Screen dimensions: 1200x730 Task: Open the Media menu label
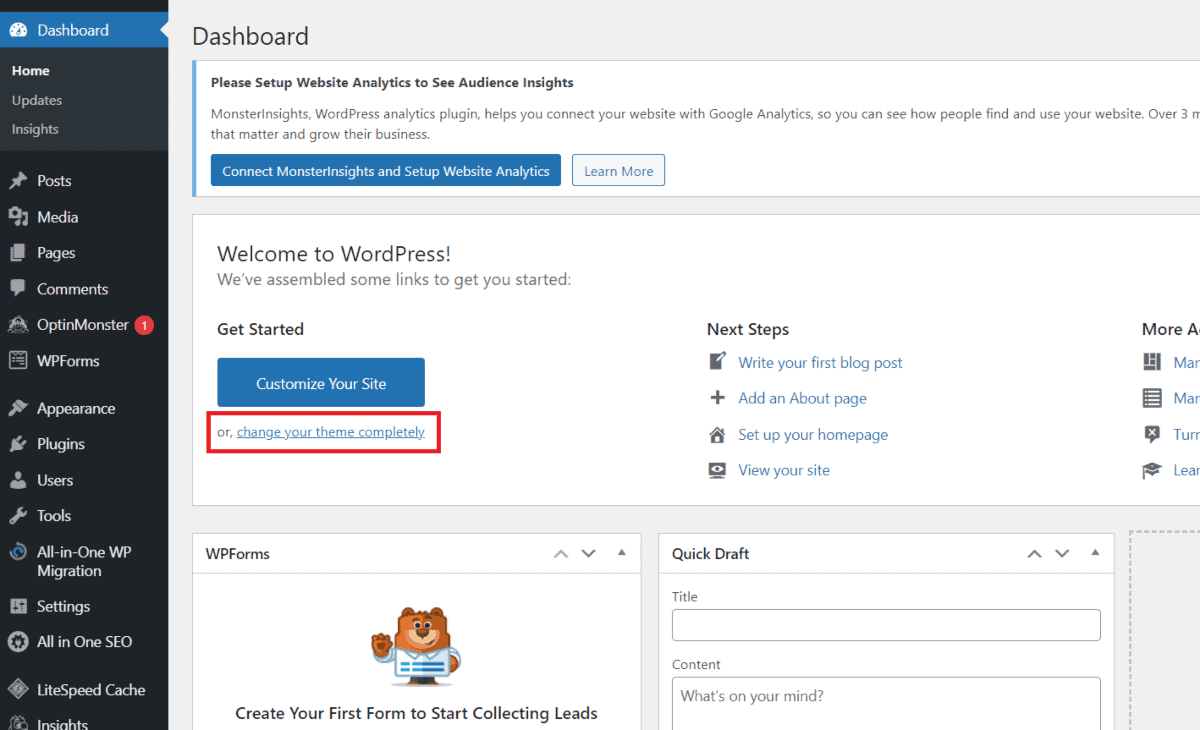click(58, 217)
